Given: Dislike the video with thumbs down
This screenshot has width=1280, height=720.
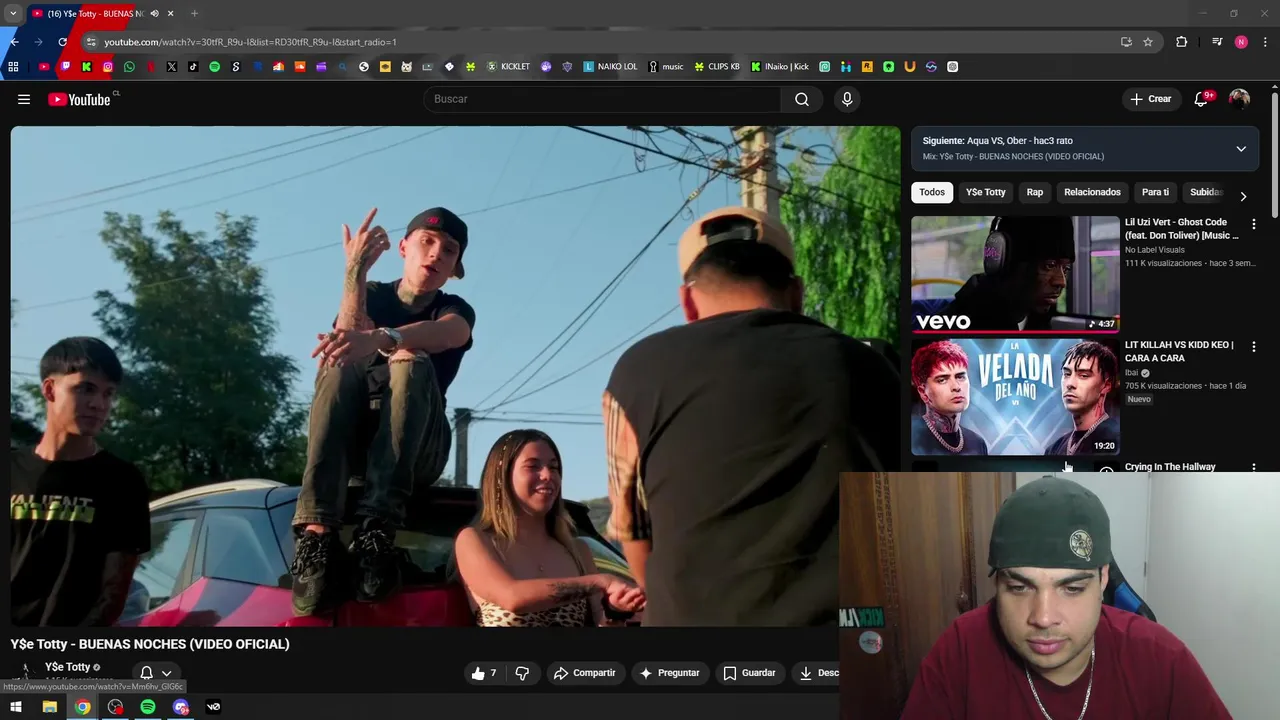Looking at the screenshot, I should coord(522,673).
